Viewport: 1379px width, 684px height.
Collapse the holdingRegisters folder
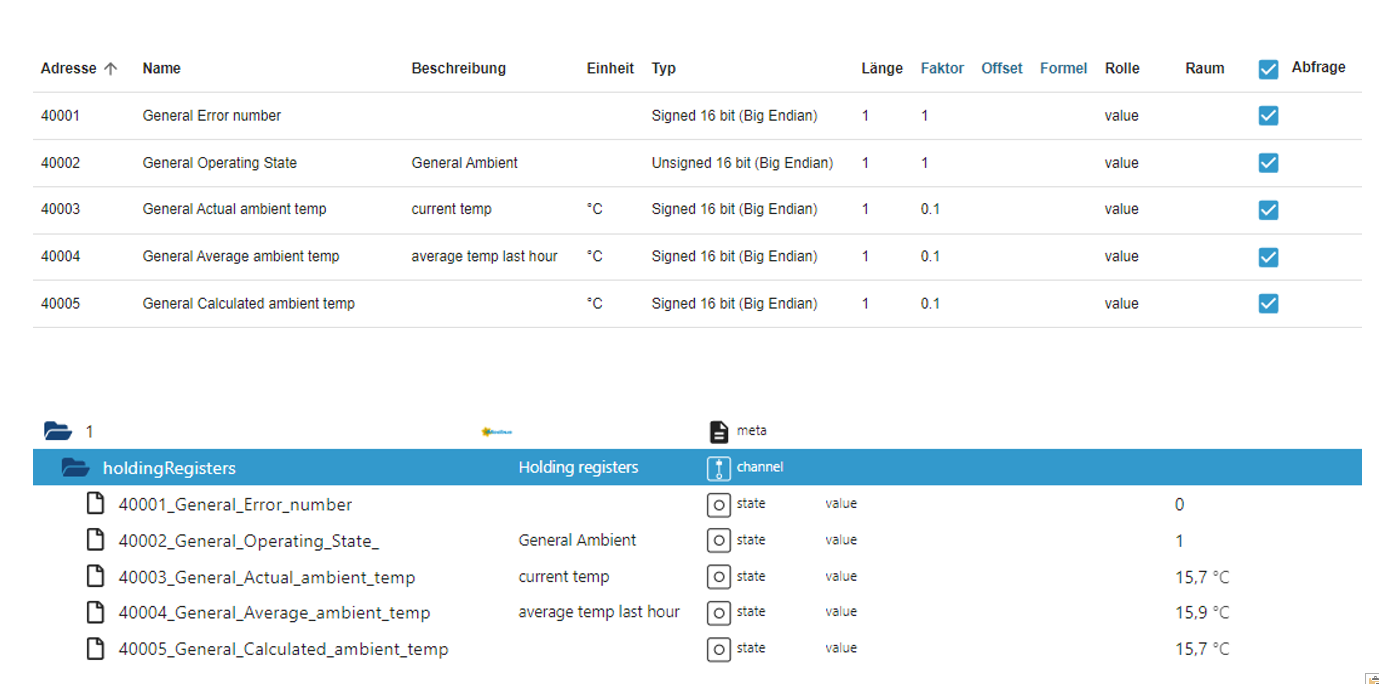point(75,467)
